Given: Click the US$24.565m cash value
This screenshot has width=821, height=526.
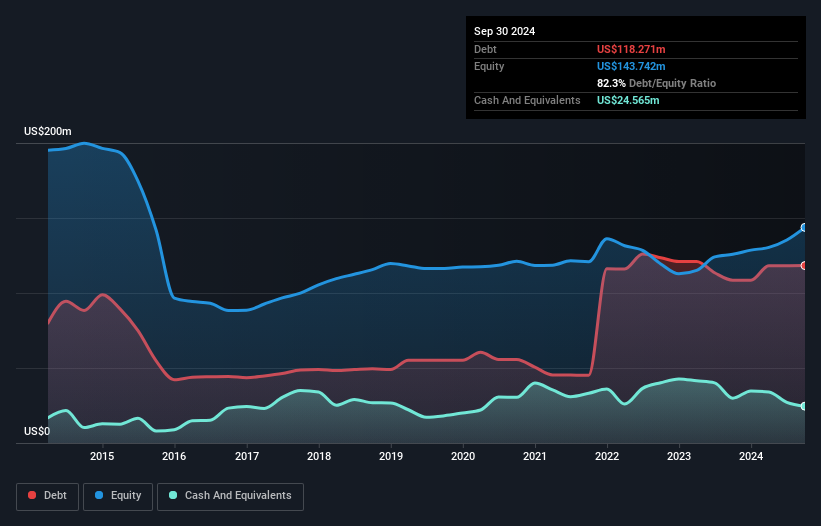Looking at the screenshot, I should [628, 100].
